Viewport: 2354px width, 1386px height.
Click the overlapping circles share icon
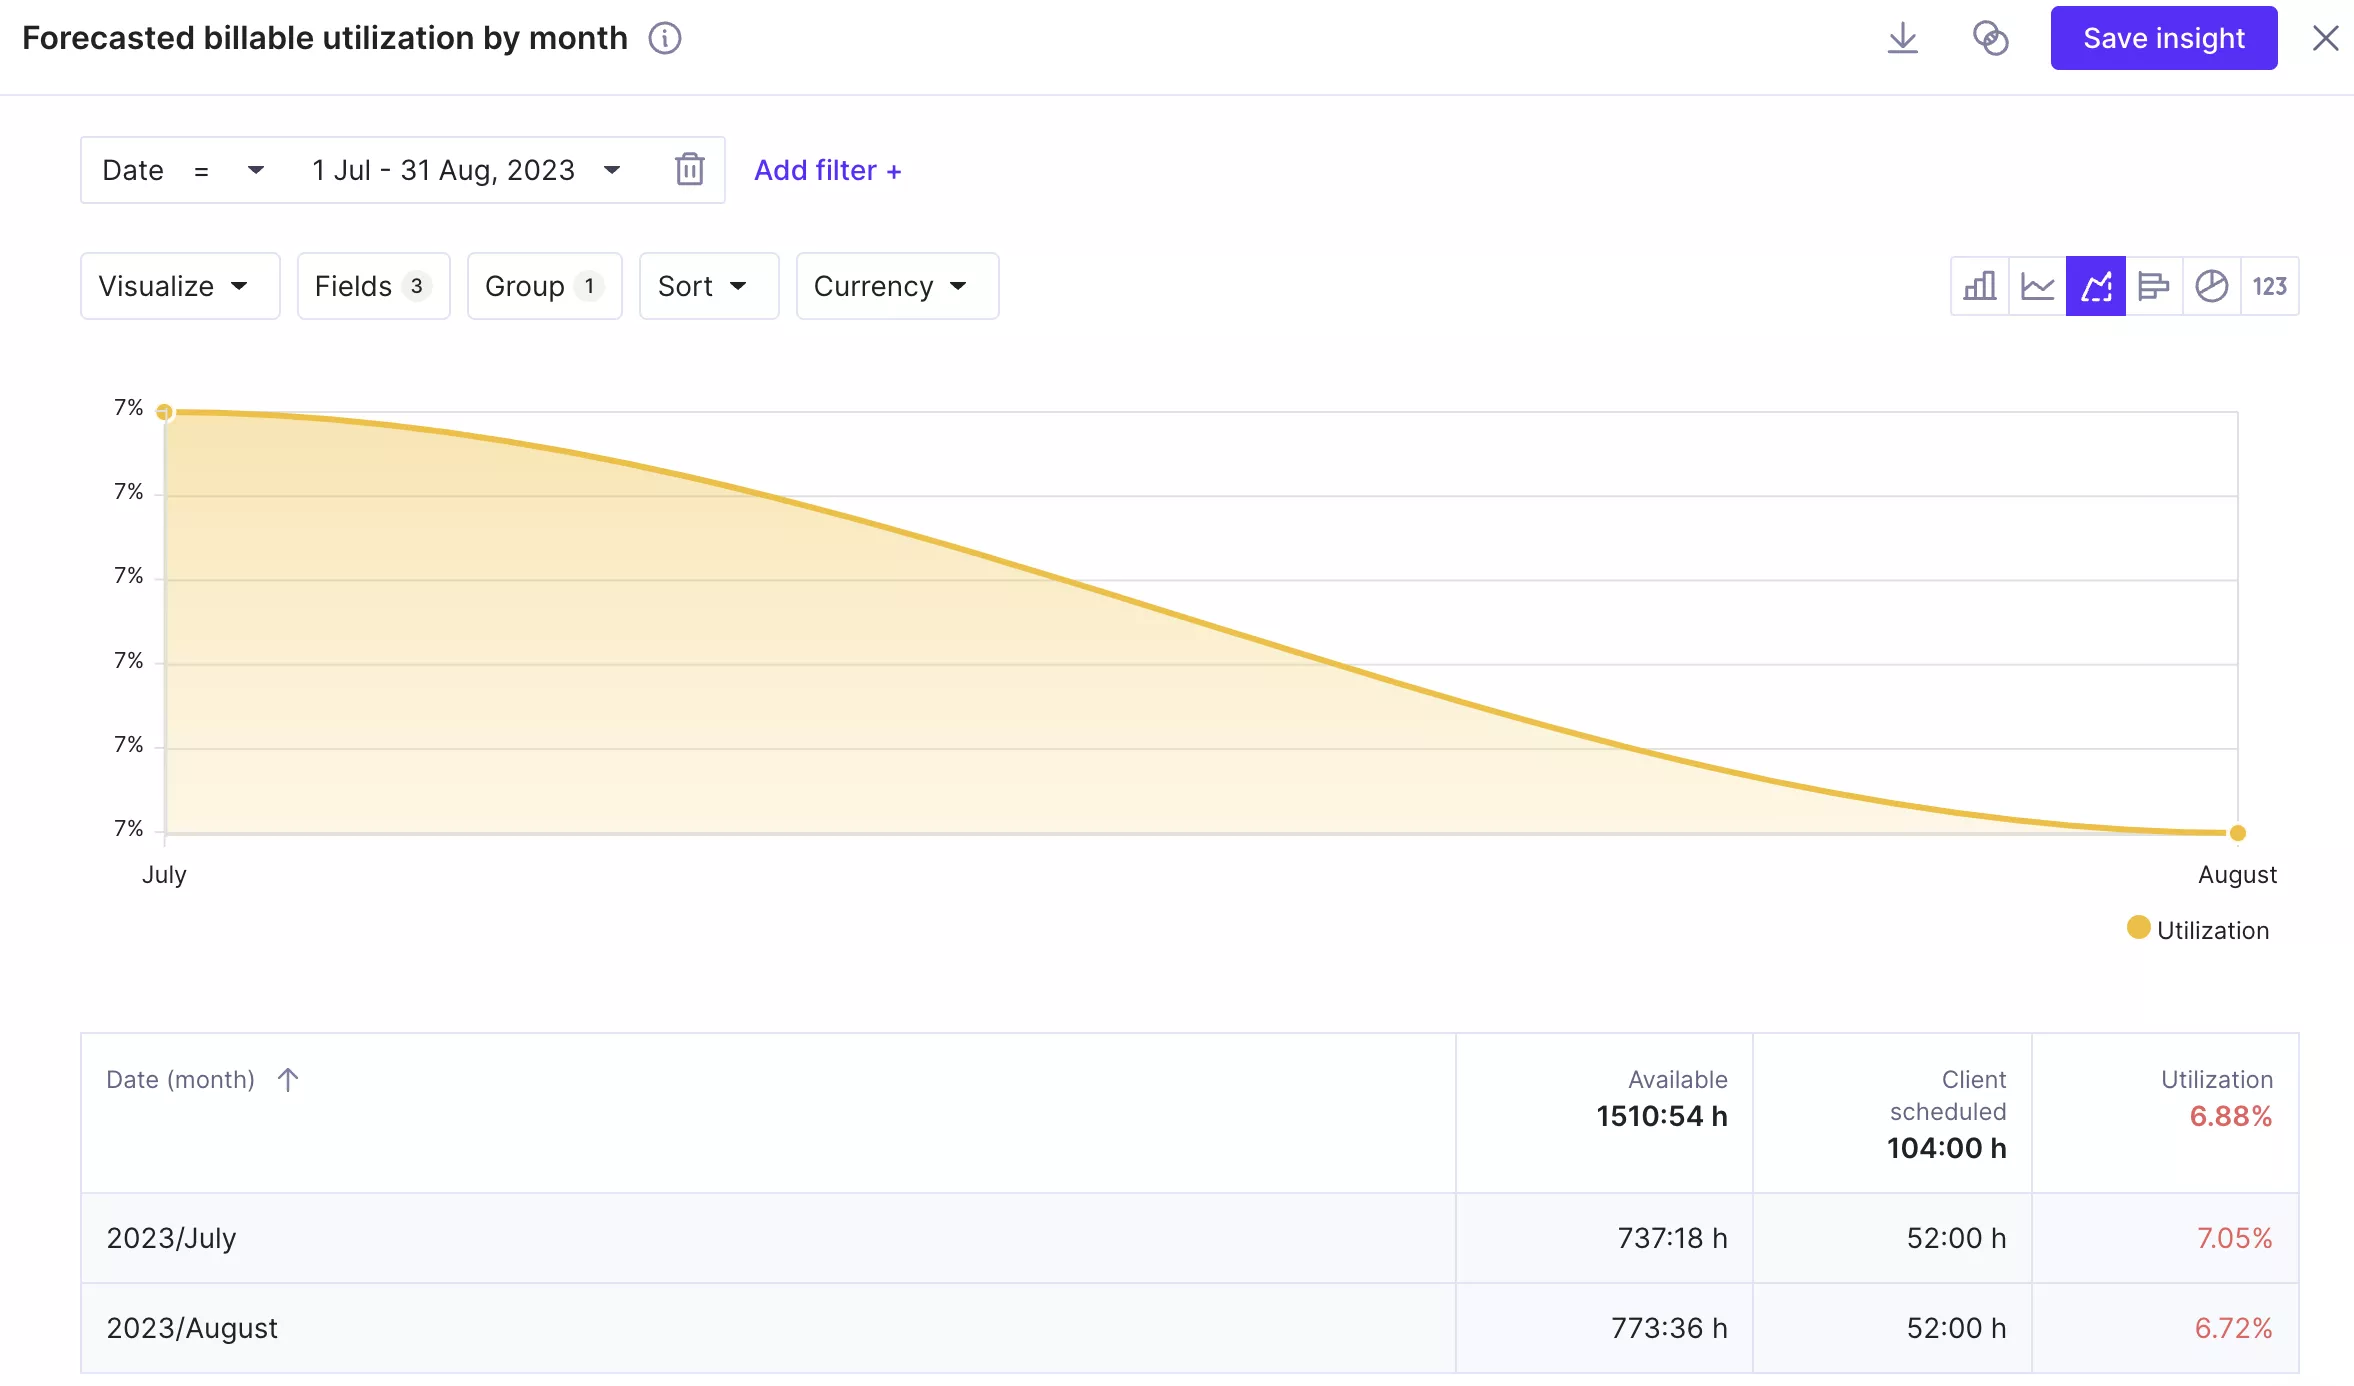pyautogui.click(x=1990, y=39)
